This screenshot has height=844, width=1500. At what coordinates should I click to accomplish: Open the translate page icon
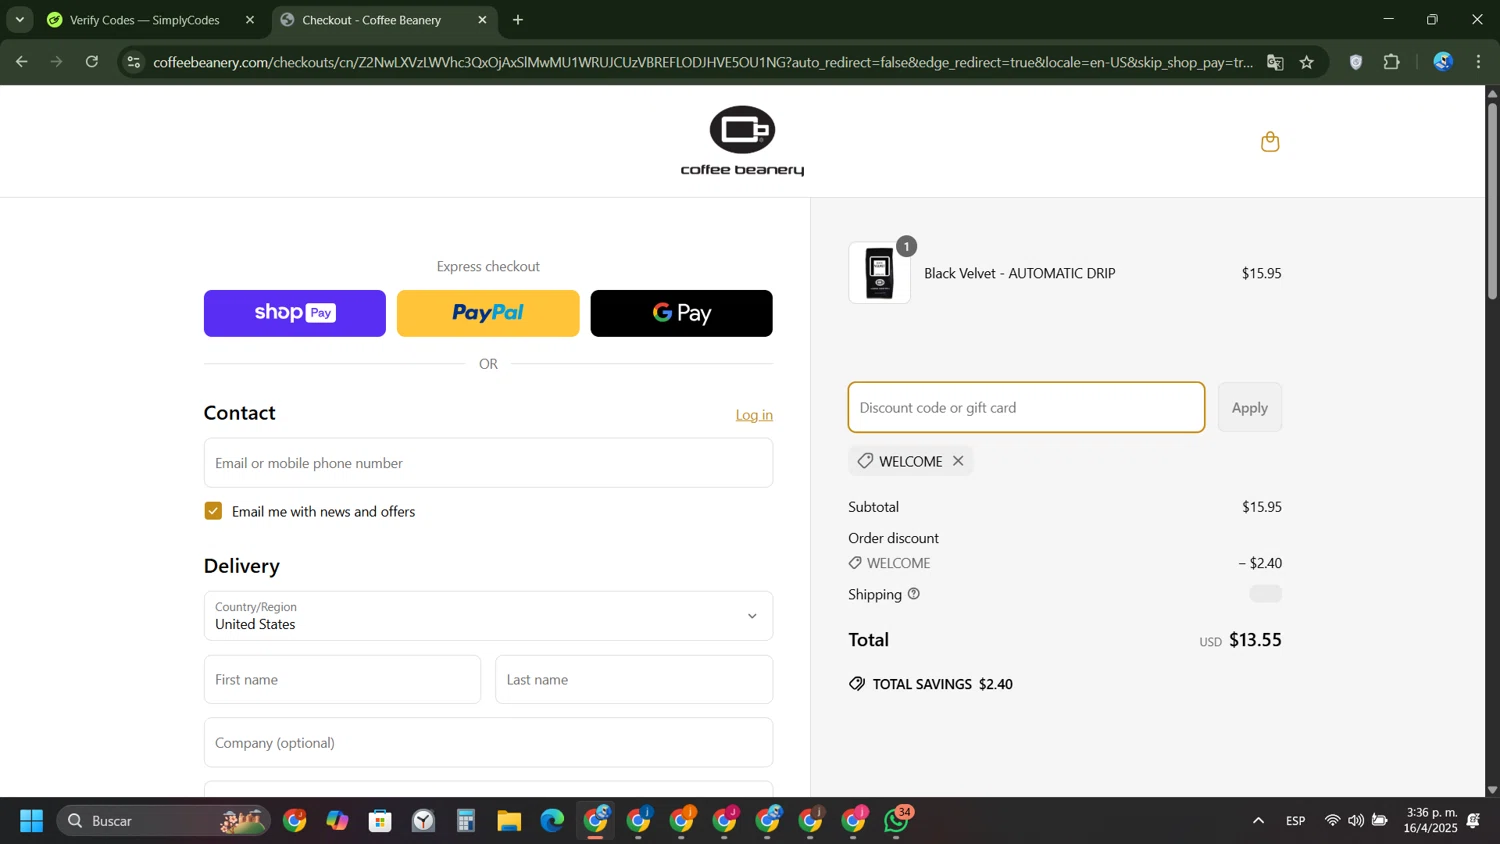(1275, 62)
